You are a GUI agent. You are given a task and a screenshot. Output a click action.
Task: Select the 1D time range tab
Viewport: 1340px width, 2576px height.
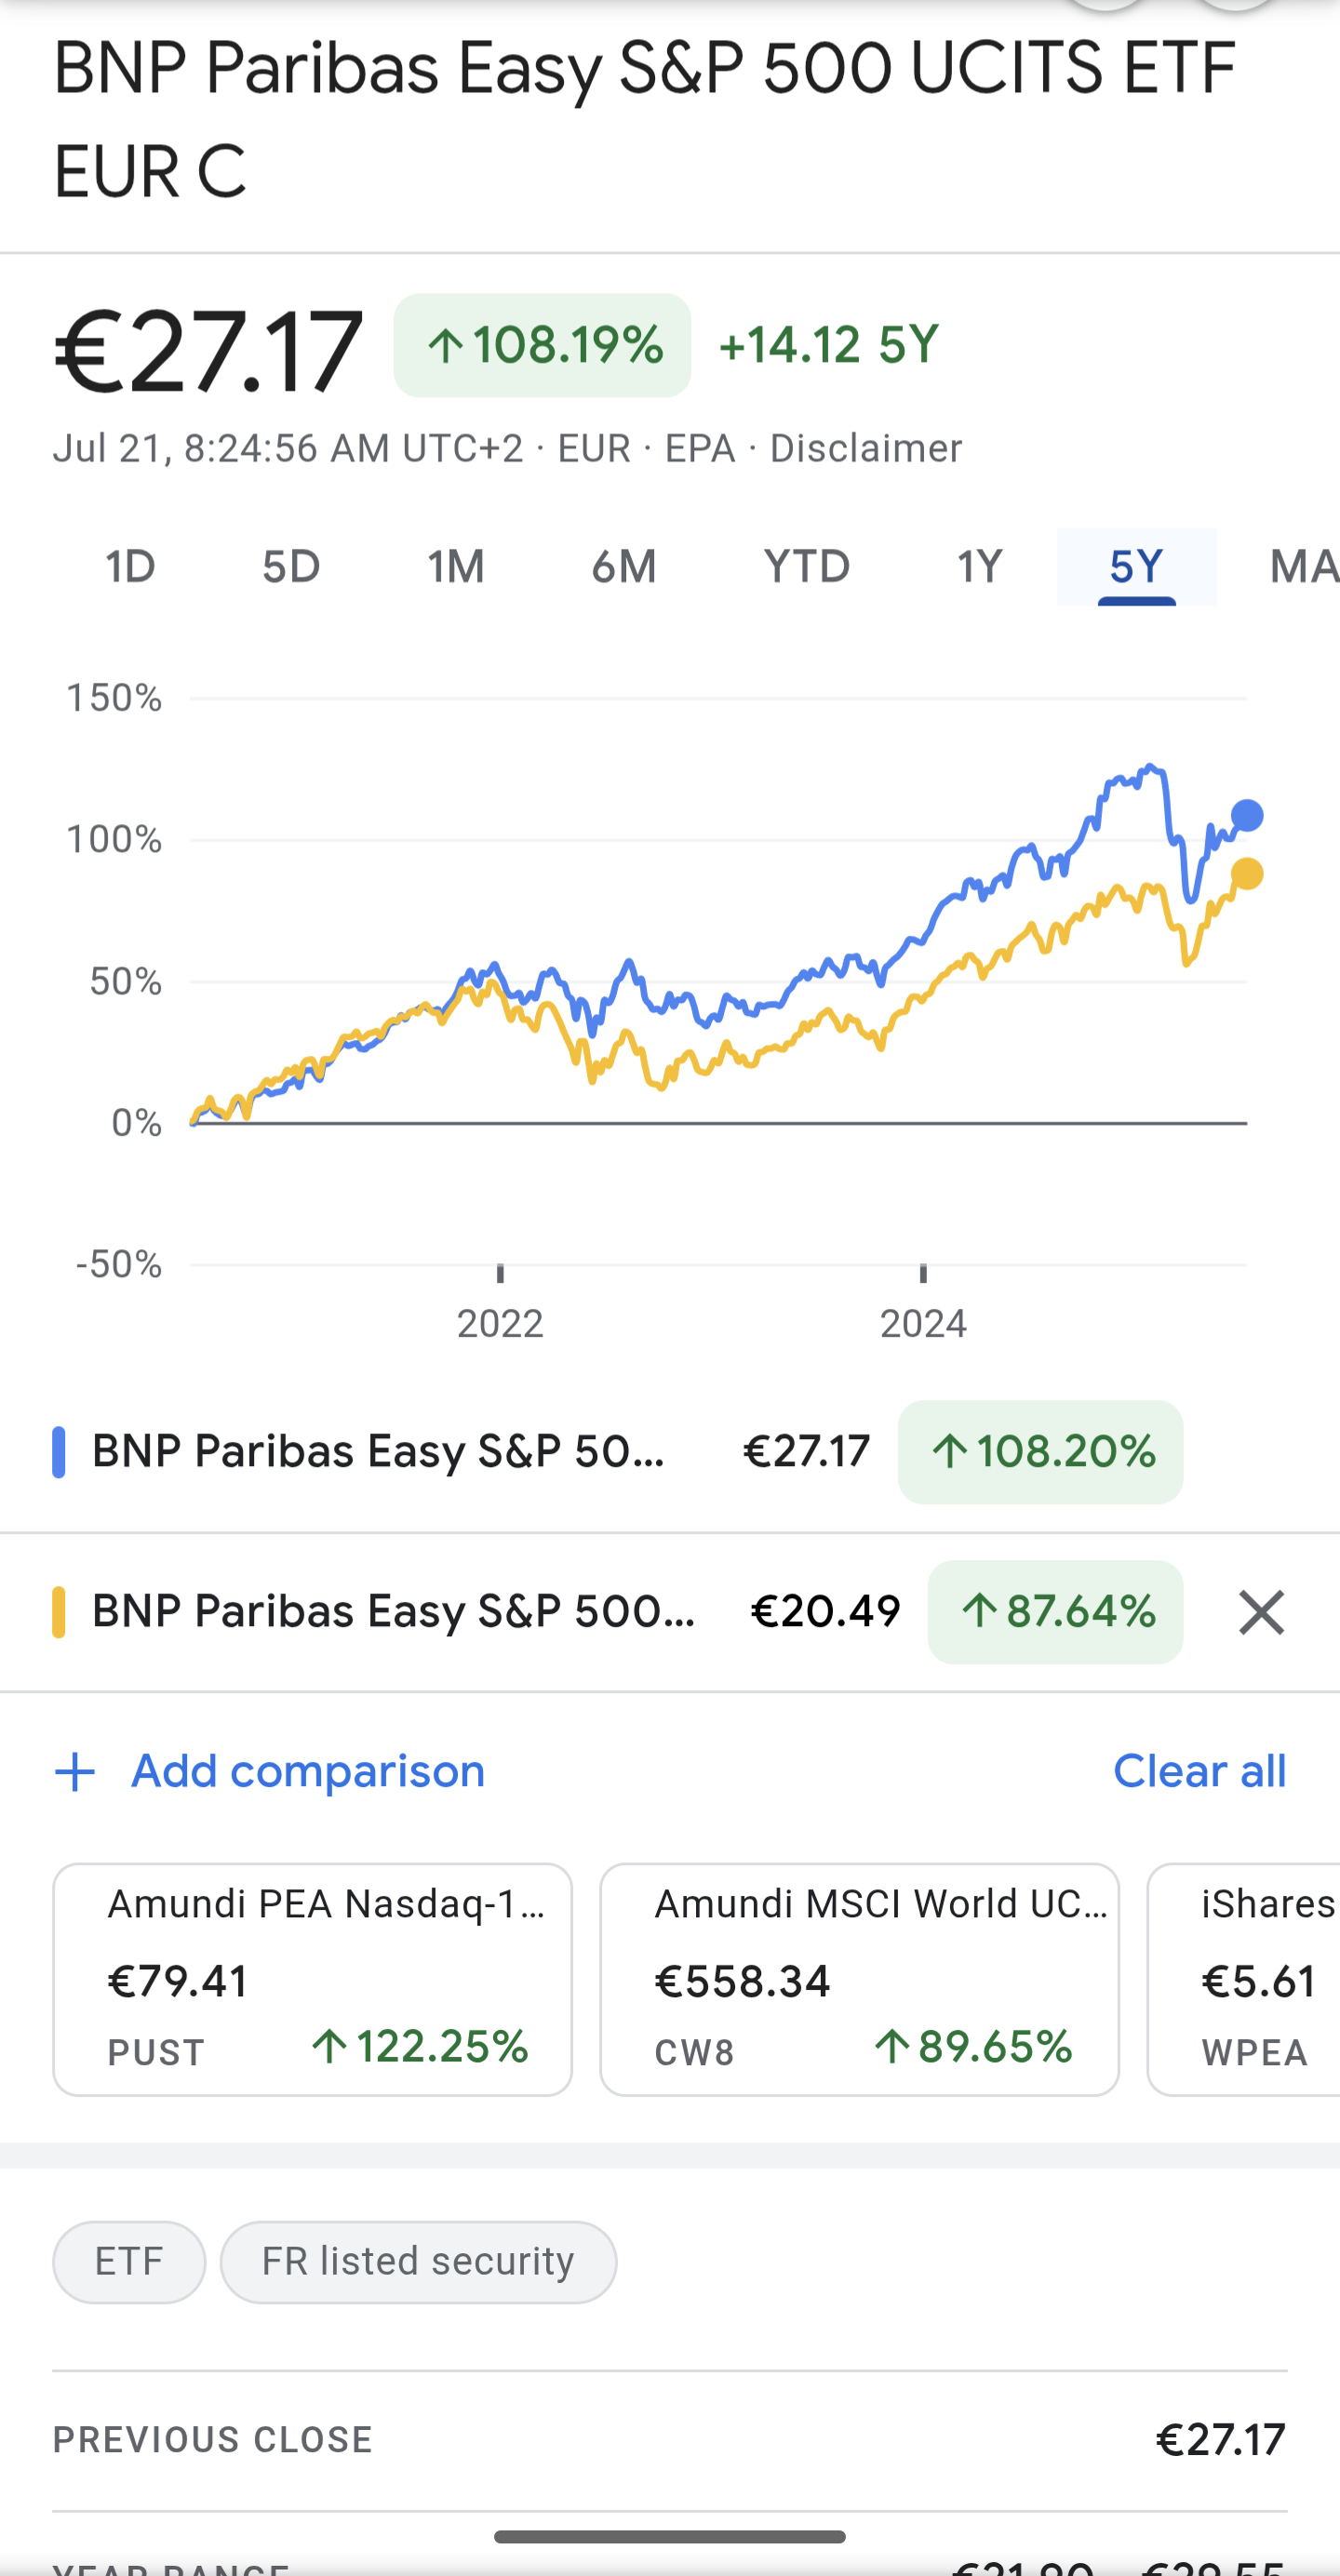click(x=131, y=567)
